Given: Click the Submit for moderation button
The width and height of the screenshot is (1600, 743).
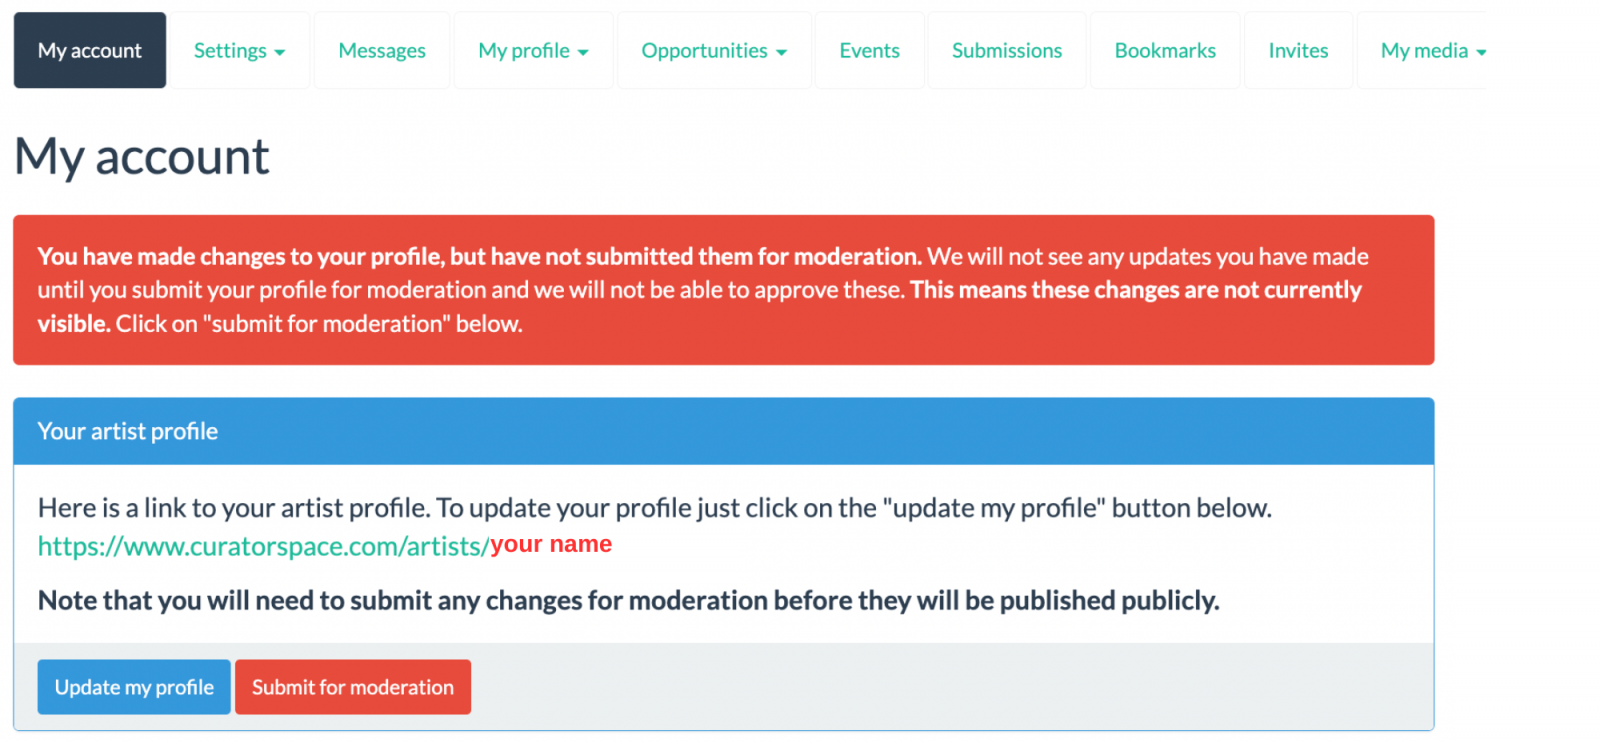Looking at the screenshot, I should coord(353,687).
